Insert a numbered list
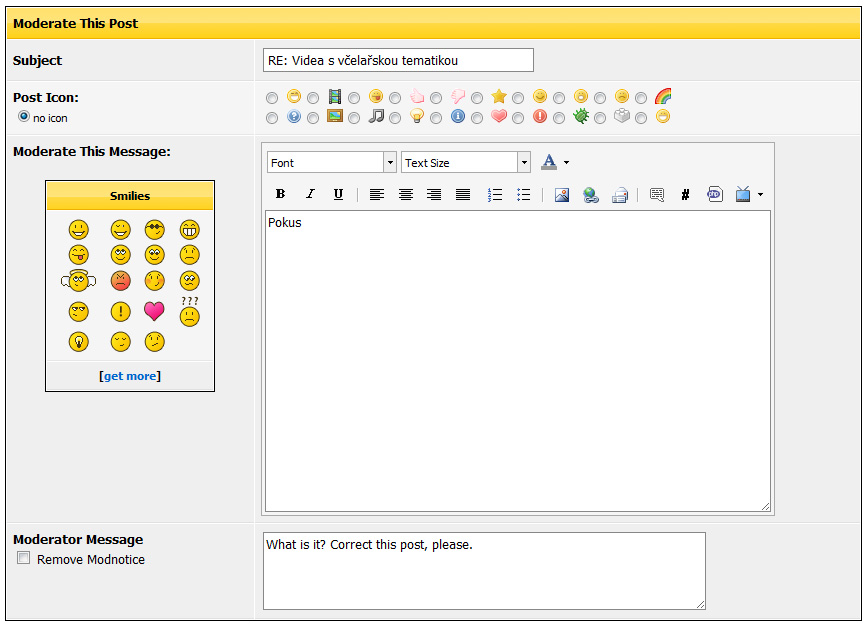Image resolution: width=868 pixels, height=626 pixels. point(494,195)
